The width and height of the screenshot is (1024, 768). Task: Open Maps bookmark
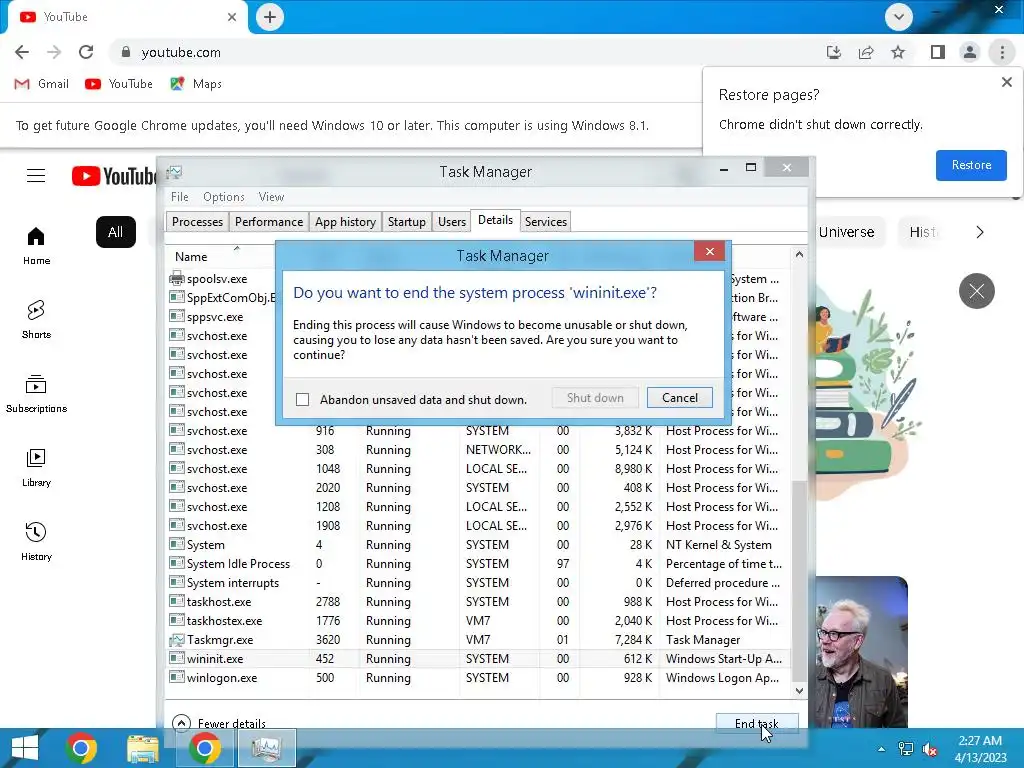click(196, 84)
